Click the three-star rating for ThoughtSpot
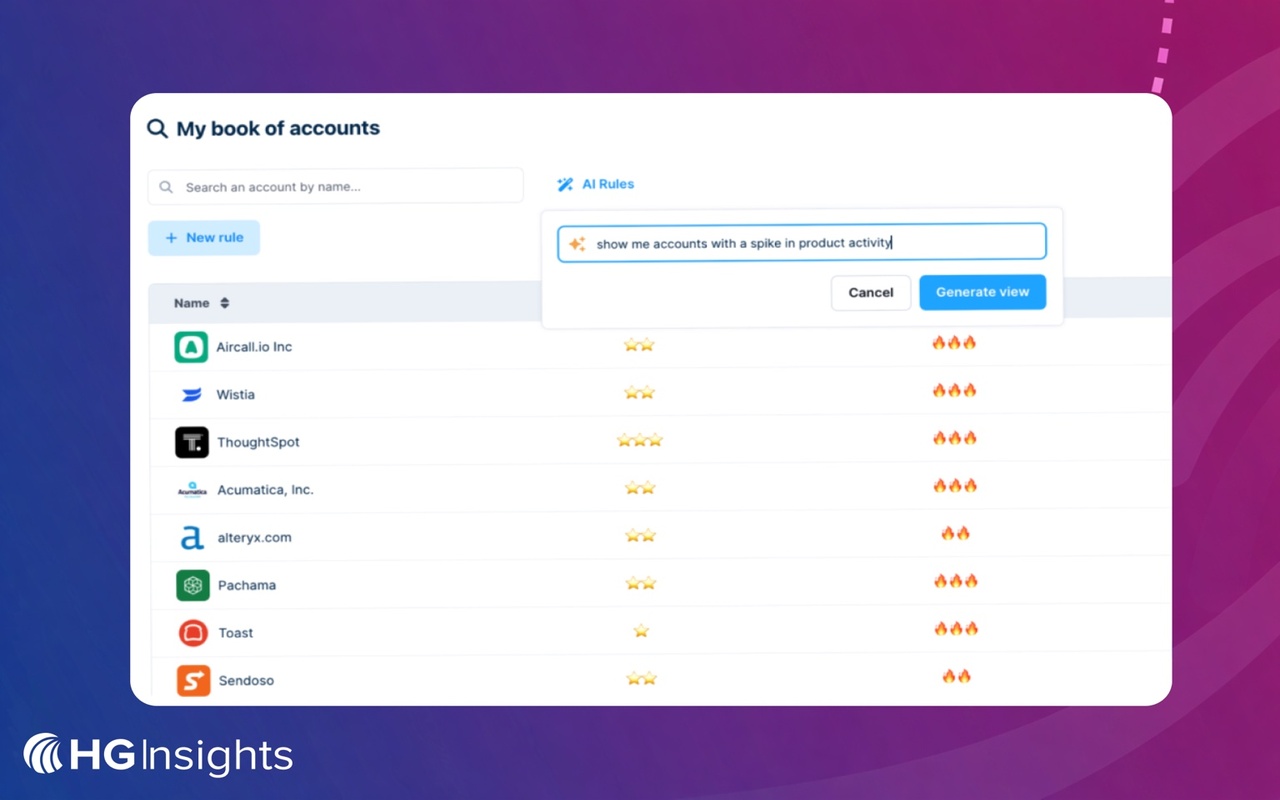The image size is (1280, 800). pos(640,440)
